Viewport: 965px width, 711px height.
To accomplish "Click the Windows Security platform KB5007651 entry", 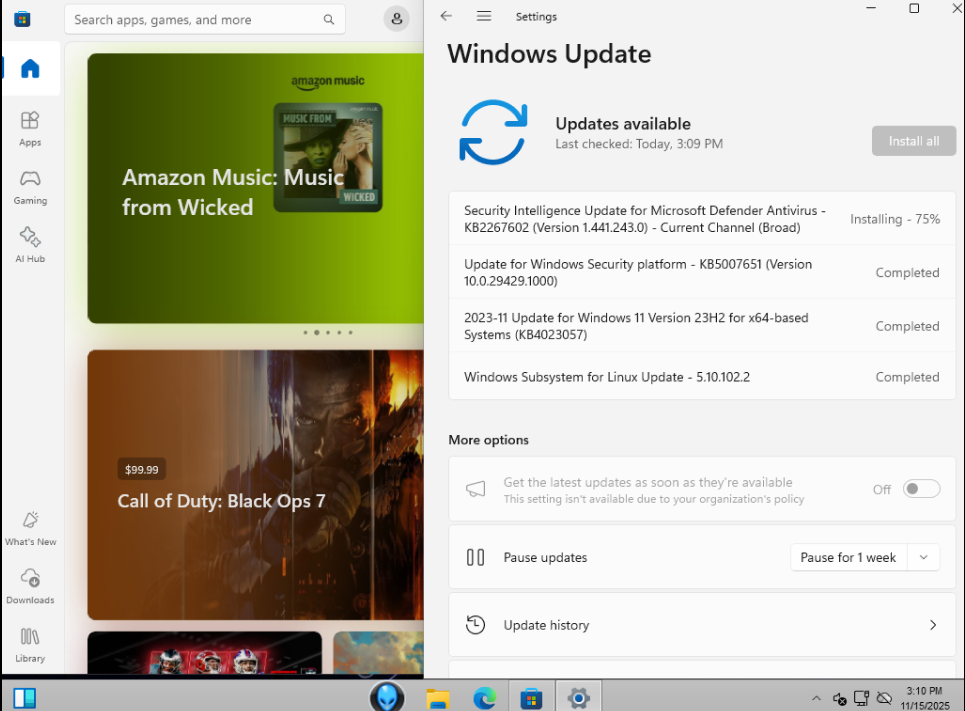I will 702,273.
